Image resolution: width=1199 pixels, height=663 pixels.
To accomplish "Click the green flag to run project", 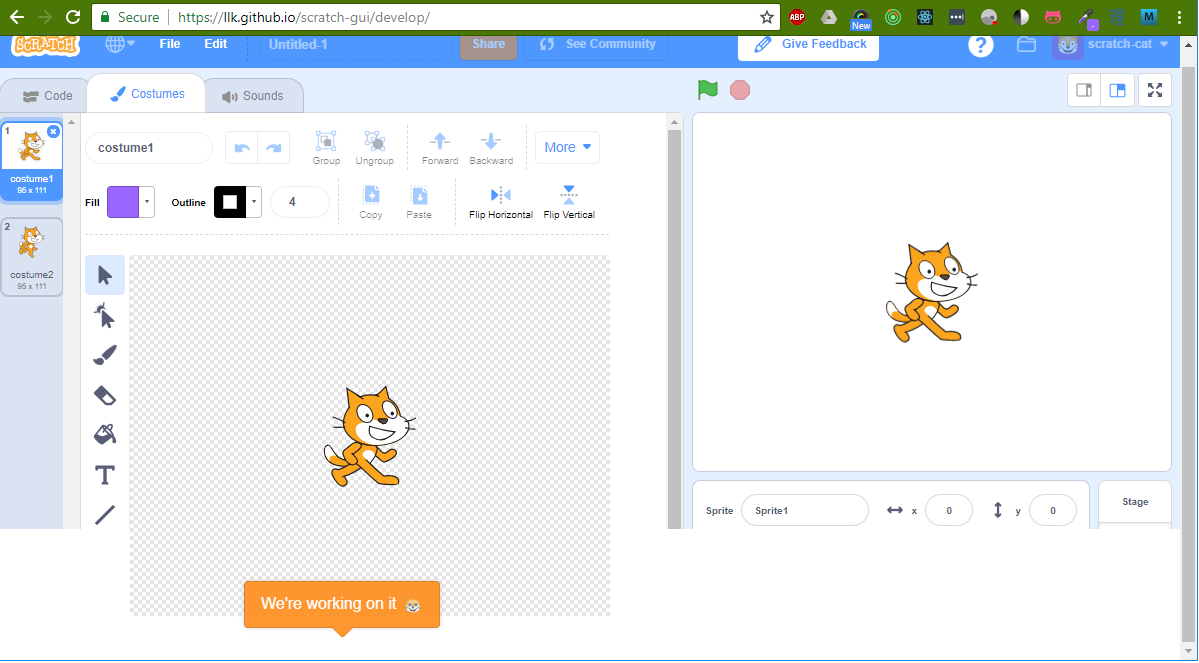I will click(x=707, y=89).
